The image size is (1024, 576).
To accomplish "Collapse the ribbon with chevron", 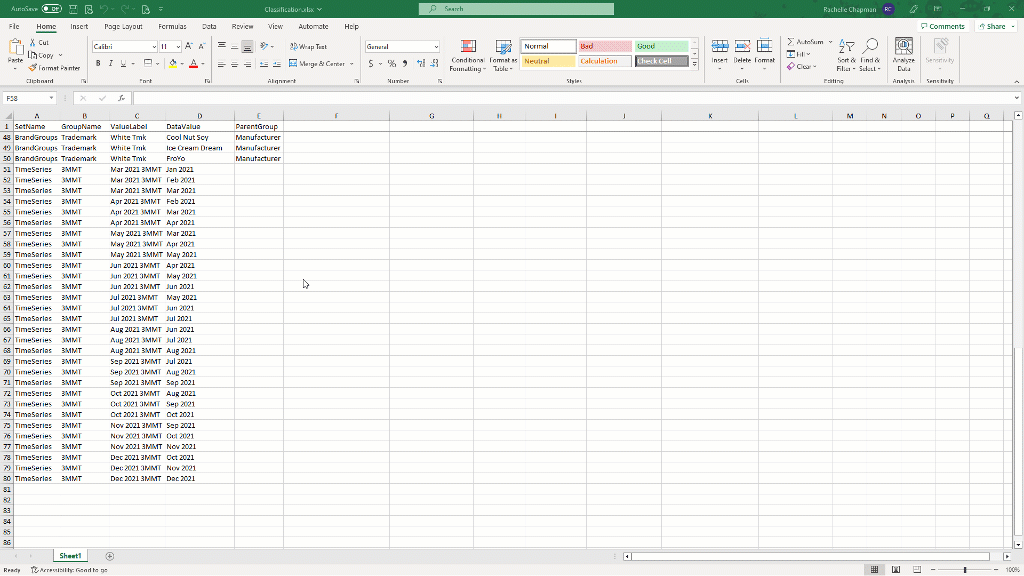I will (1016, 82).
